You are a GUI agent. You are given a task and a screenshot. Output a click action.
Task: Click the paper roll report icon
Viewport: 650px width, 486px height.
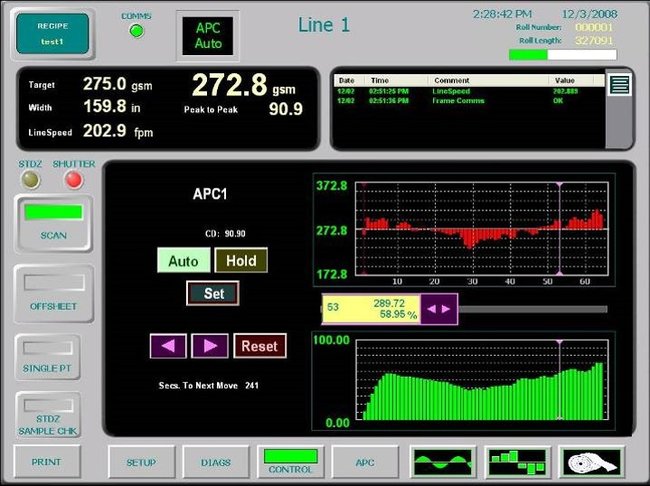coord(590,462)
